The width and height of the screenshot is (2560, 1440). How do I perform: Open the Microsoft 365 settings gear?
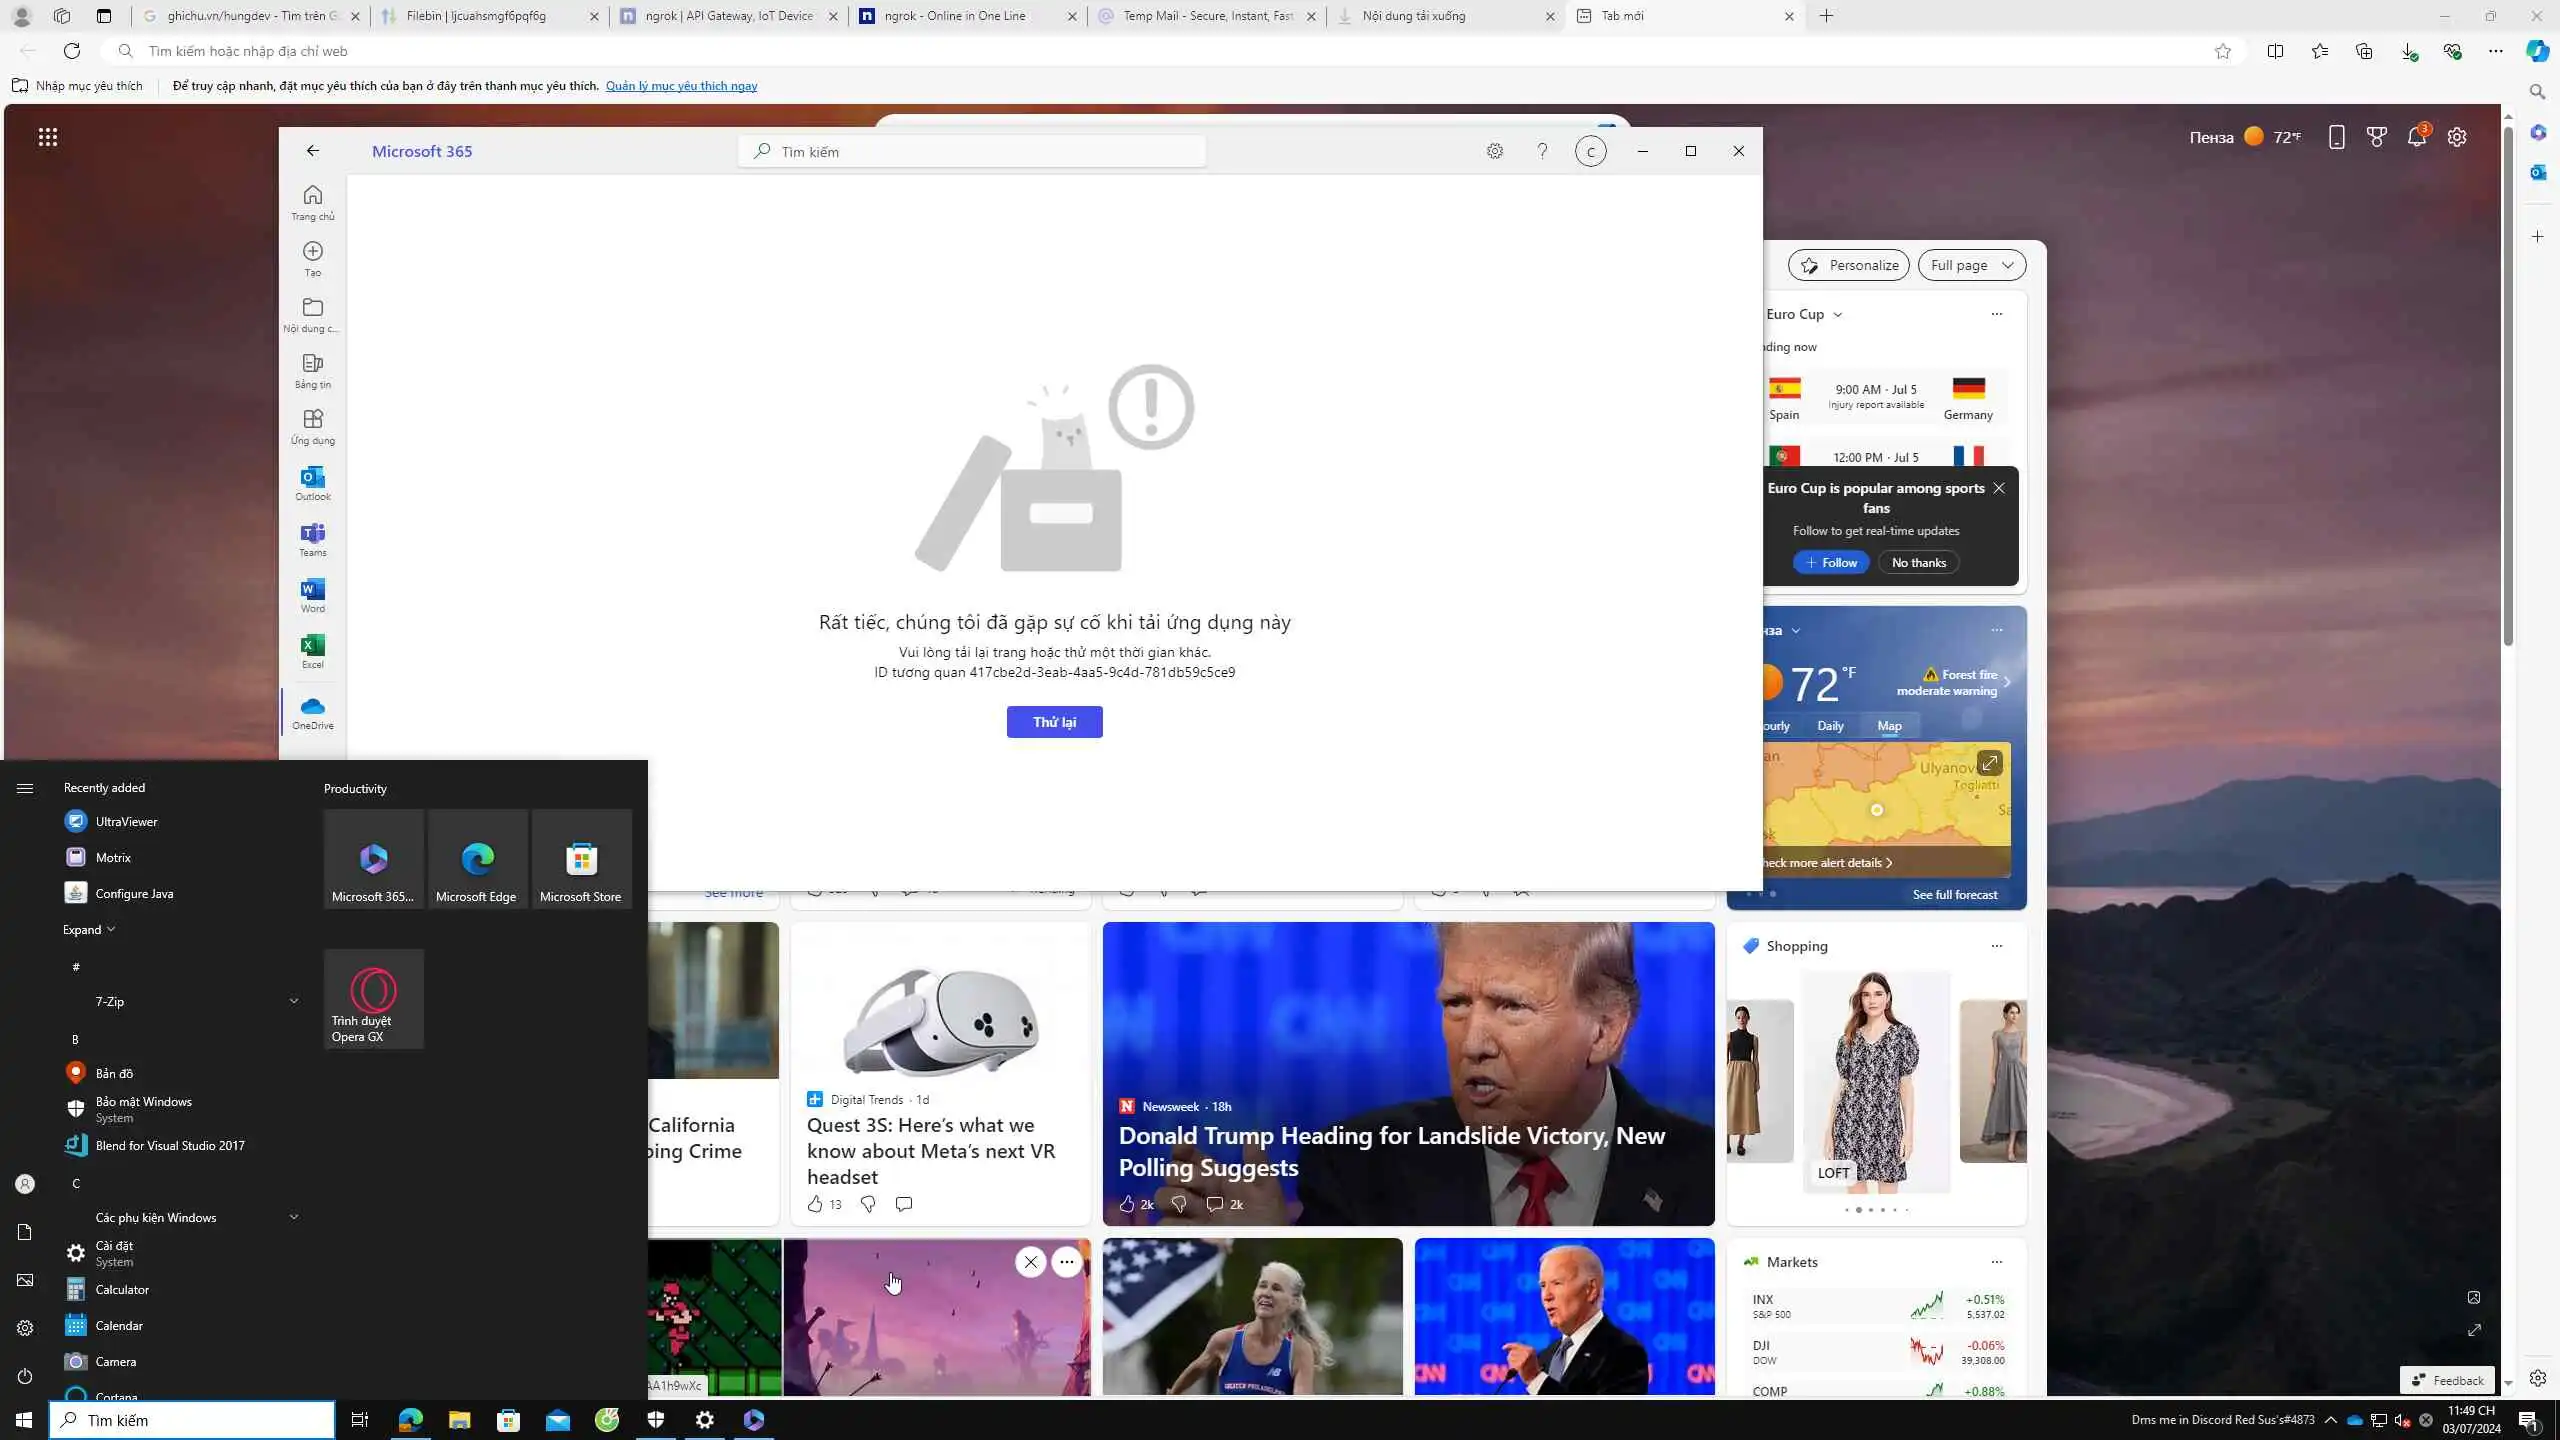(x=1494, y=151)
